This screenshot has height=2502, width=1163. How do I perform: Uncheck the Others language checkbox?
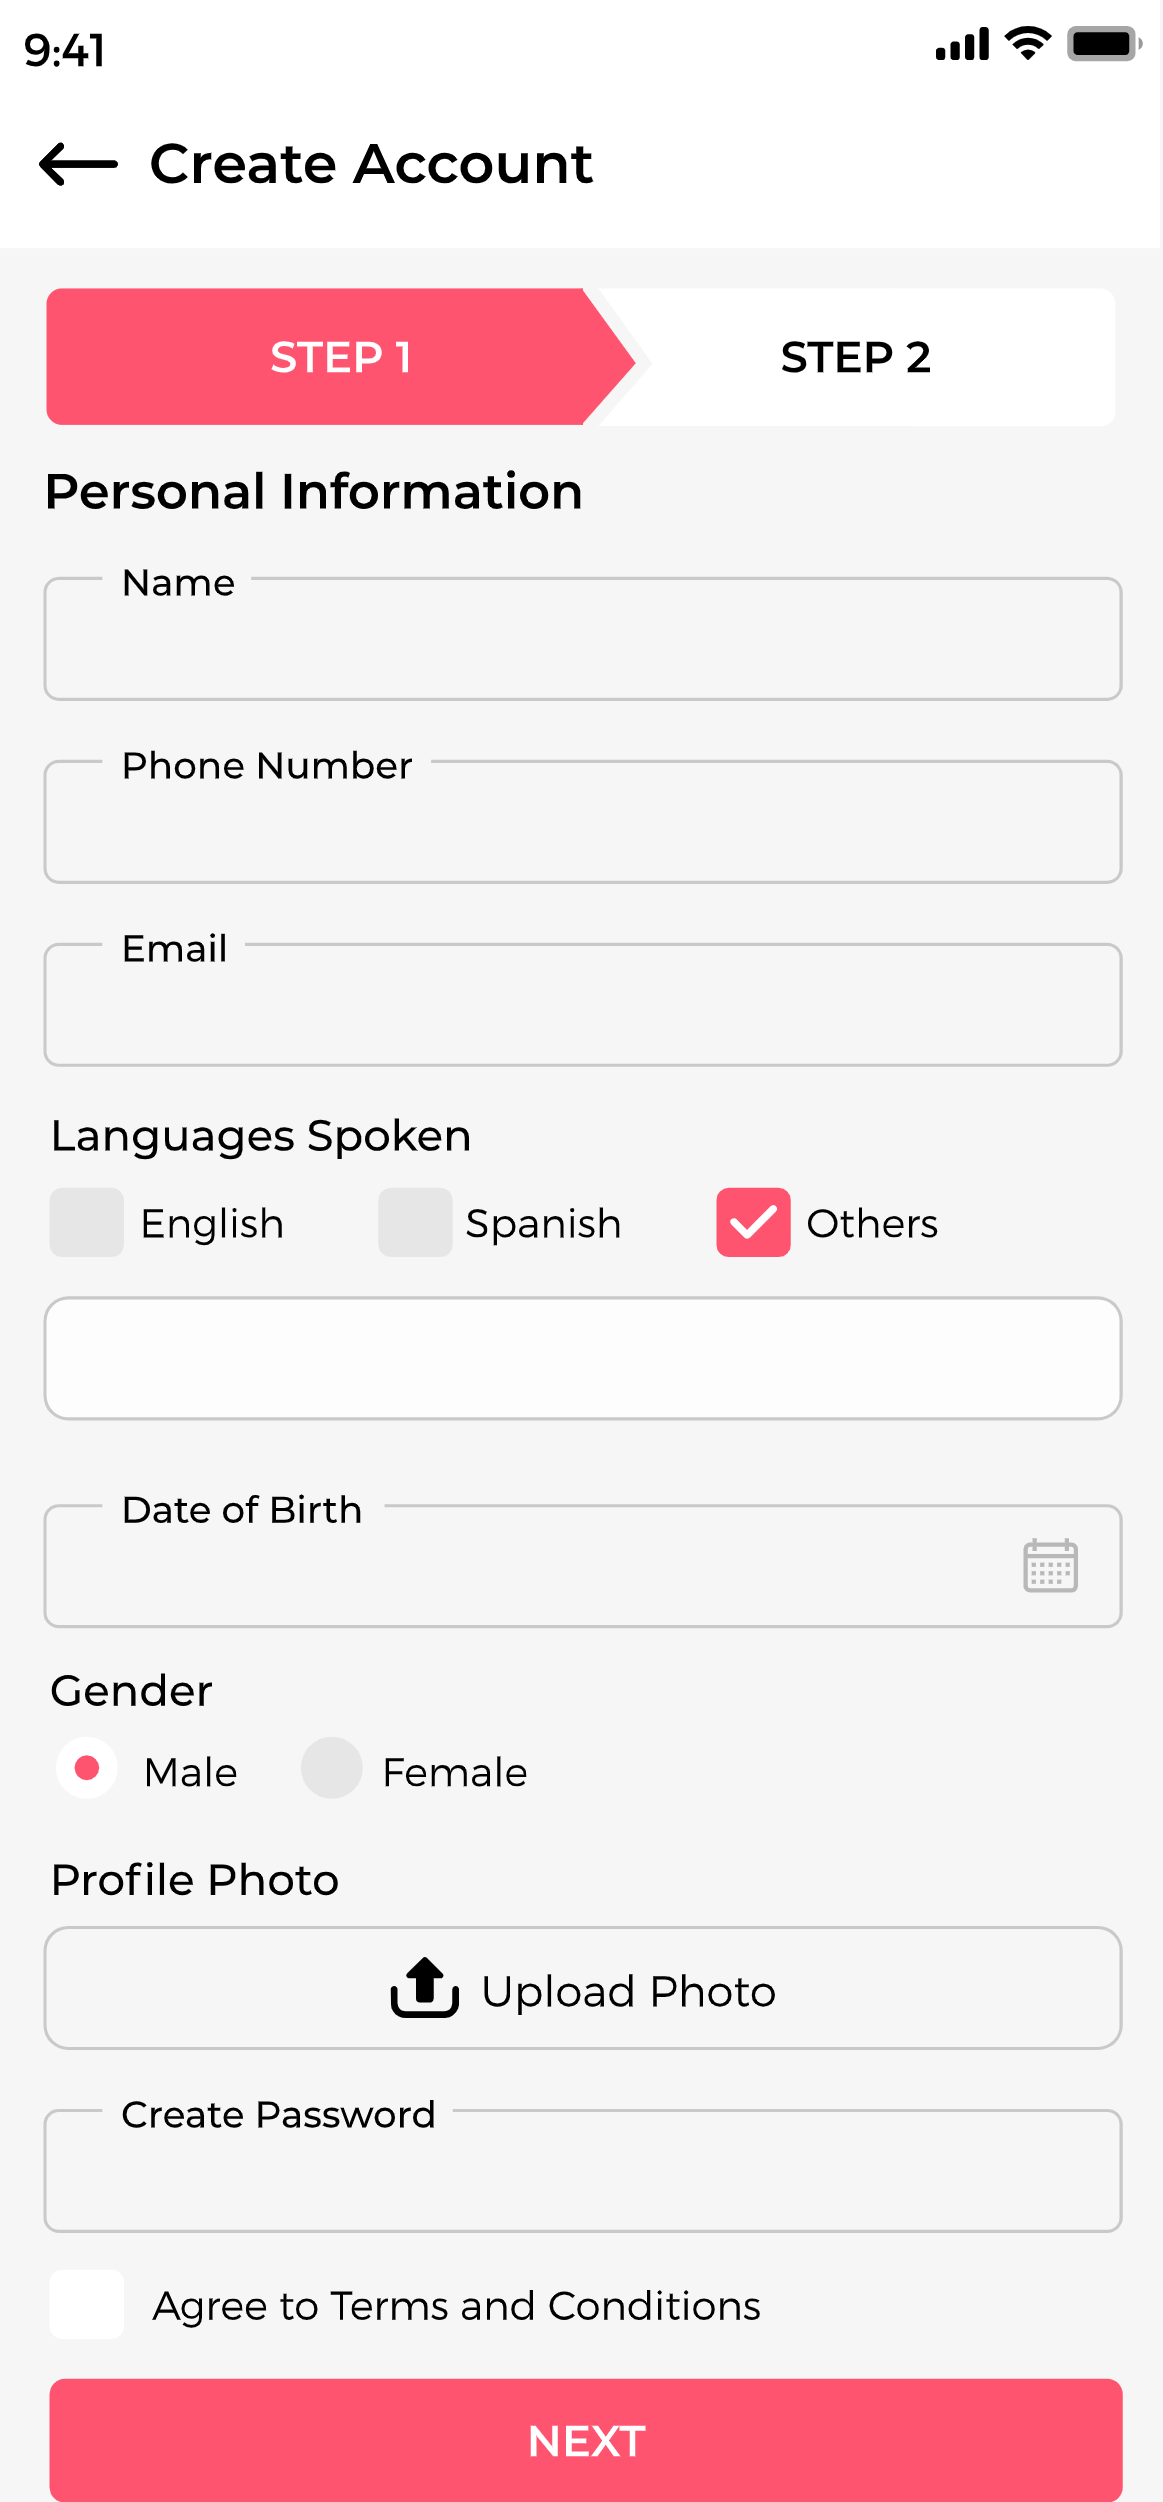753,1222
